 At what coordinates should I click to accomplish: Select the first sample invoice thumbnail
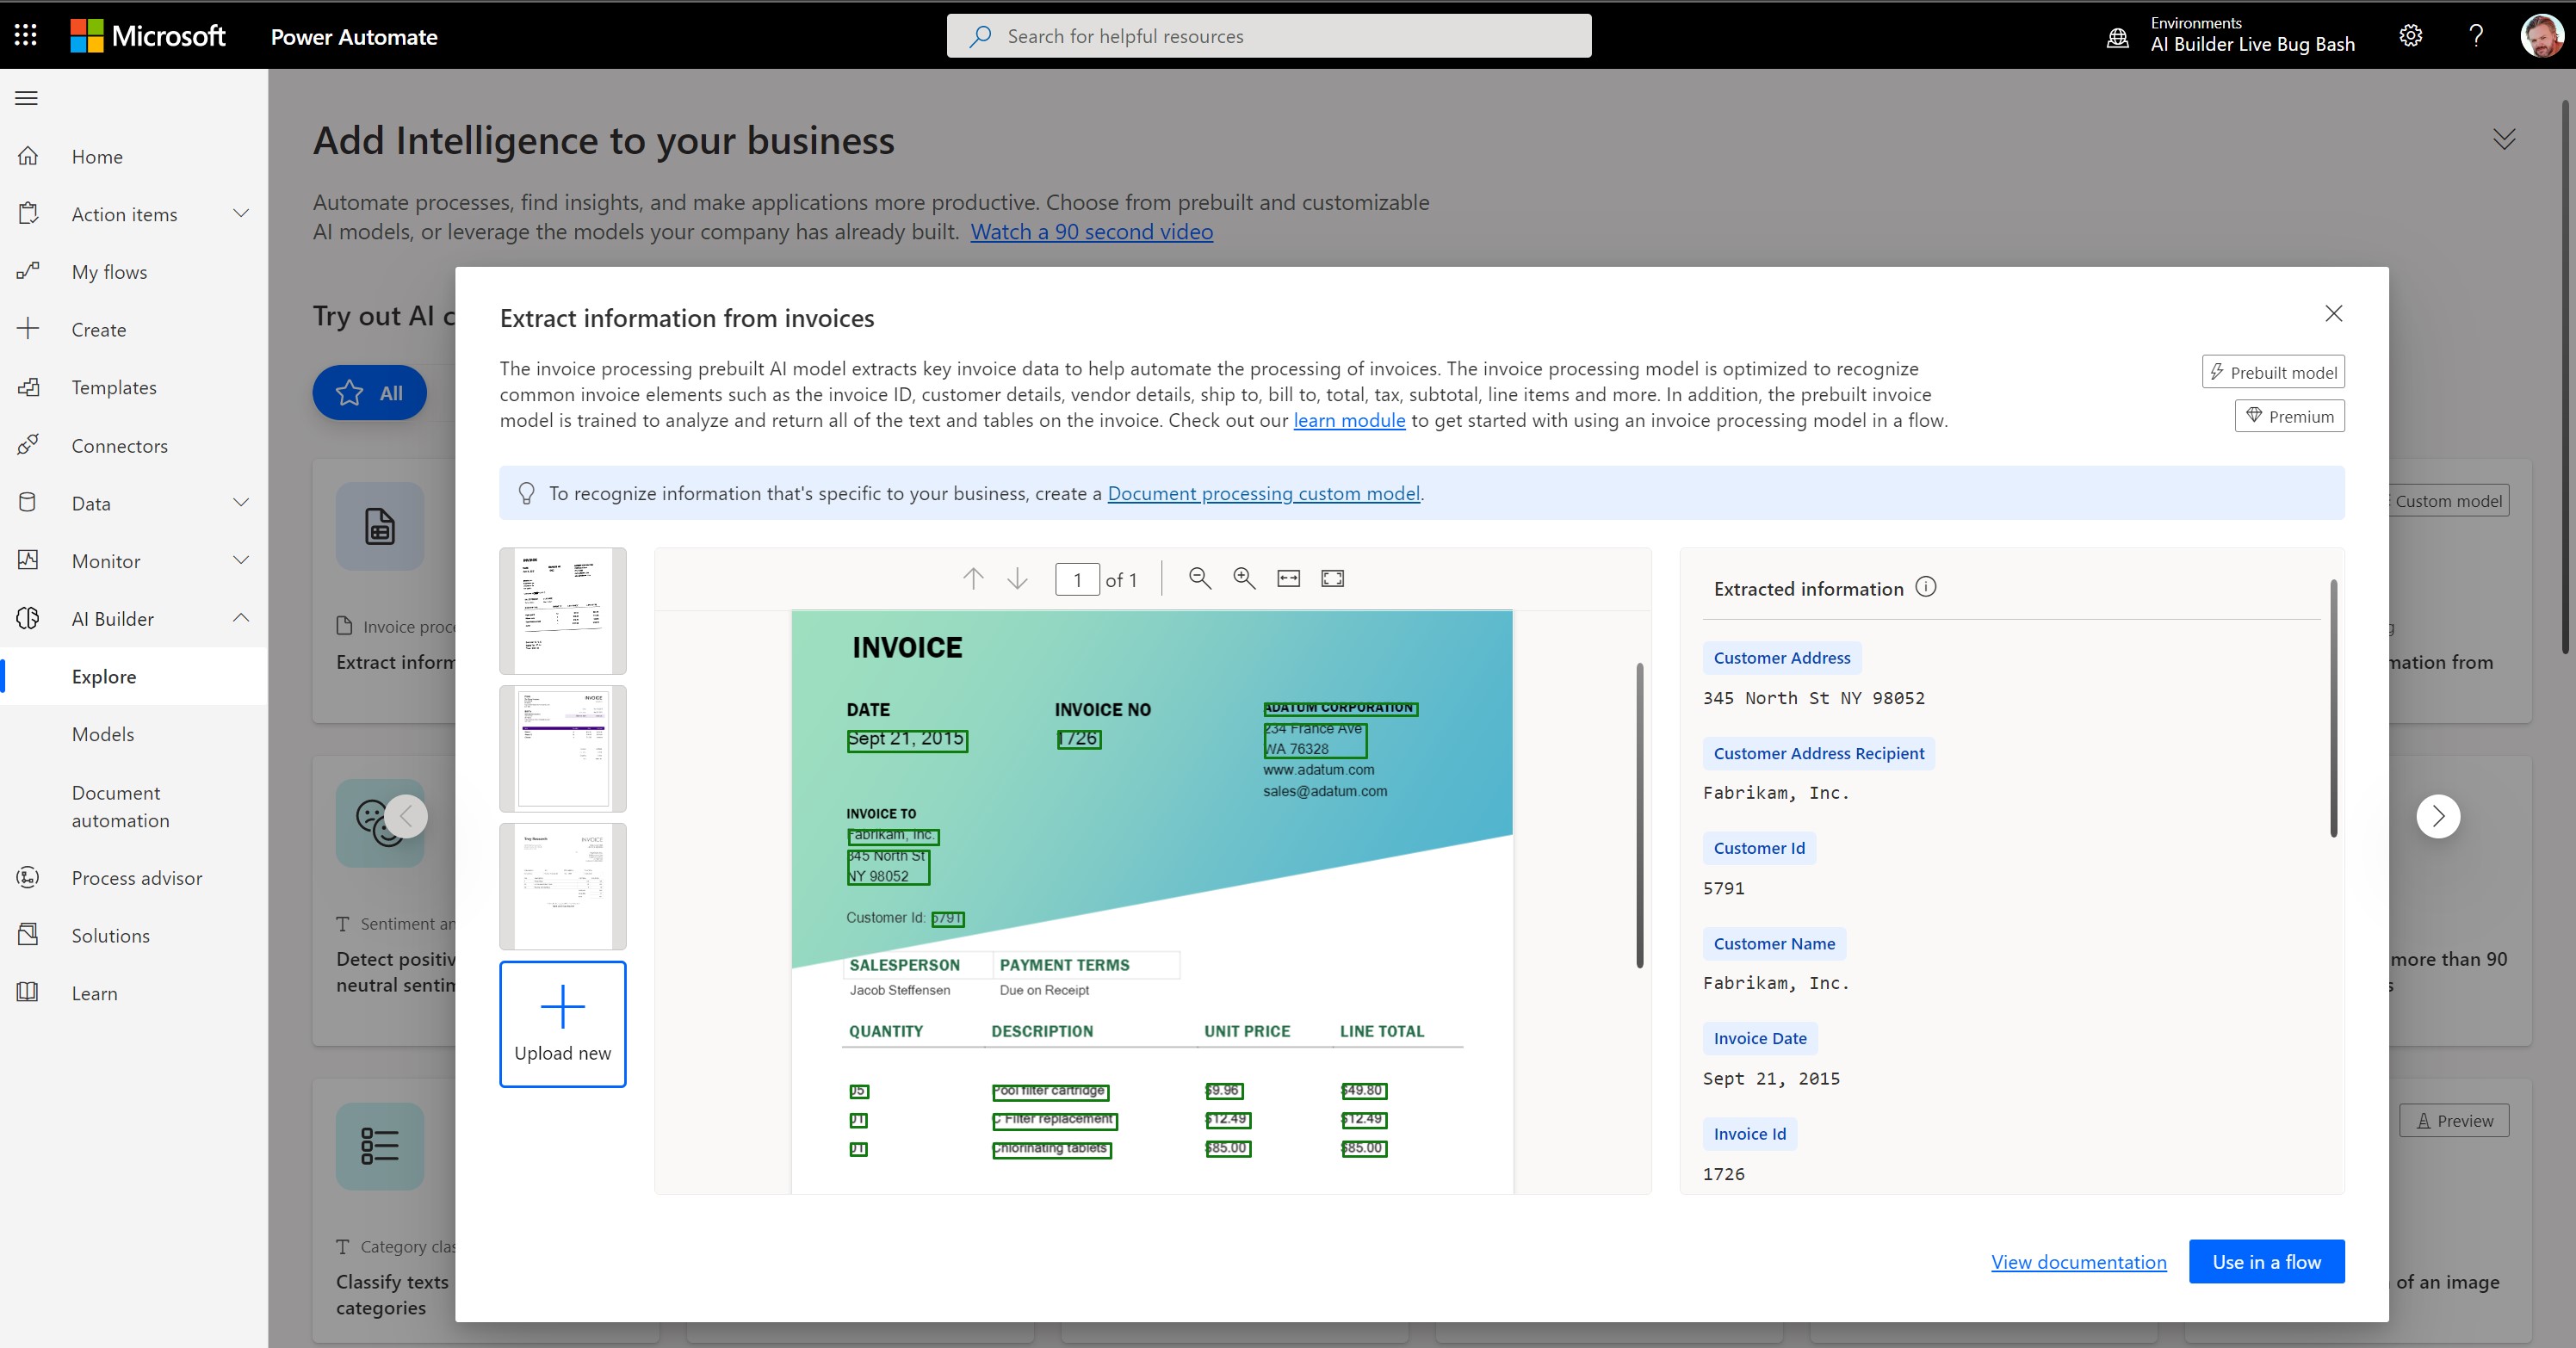pyautogui.click(x=563, y=611)
